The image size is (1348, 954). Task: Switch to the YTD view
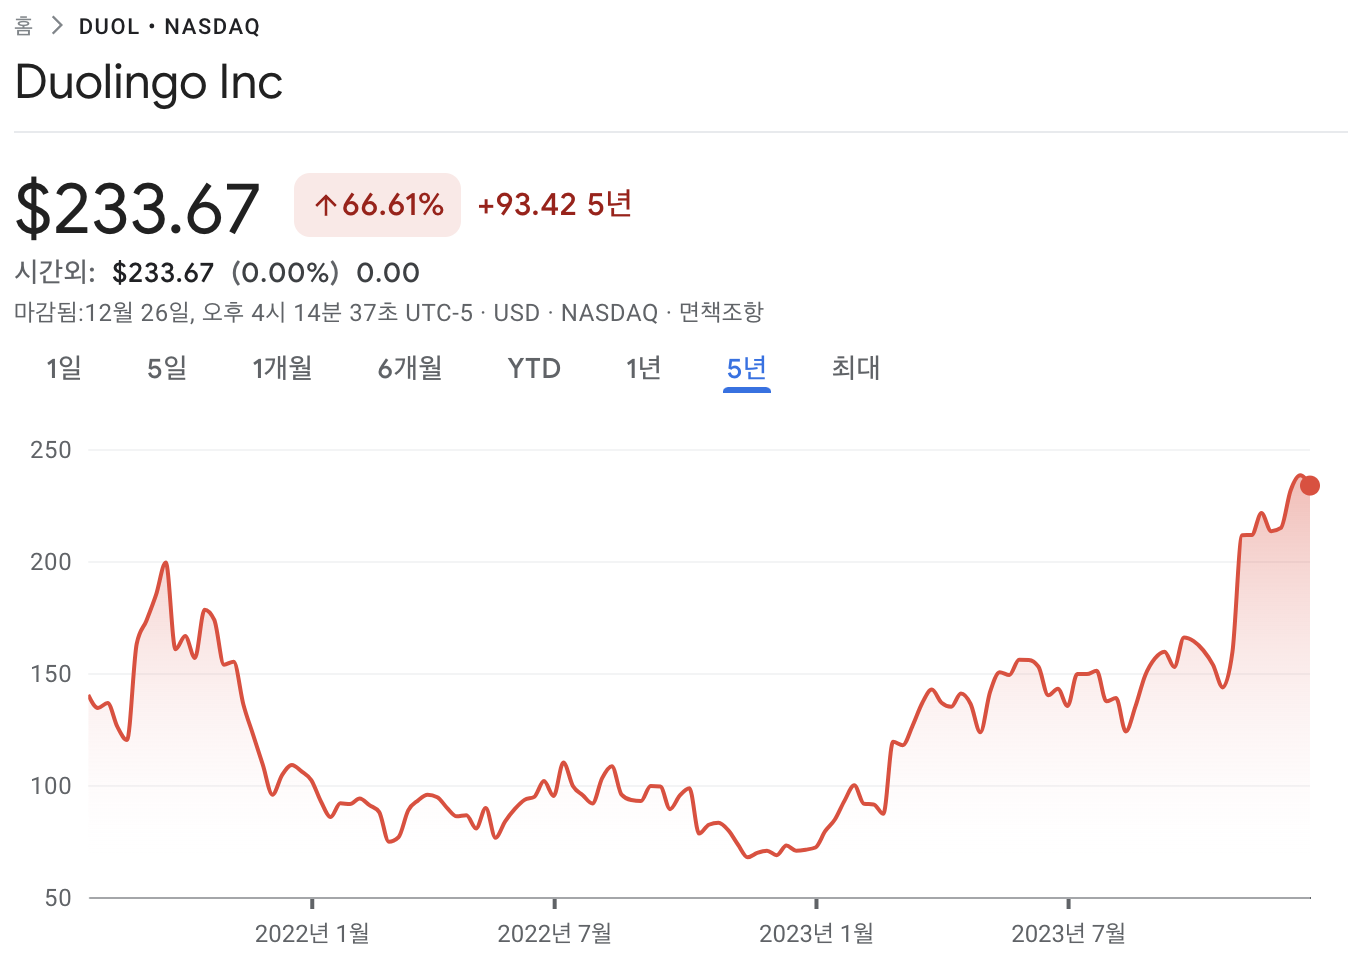coord(533,368)
